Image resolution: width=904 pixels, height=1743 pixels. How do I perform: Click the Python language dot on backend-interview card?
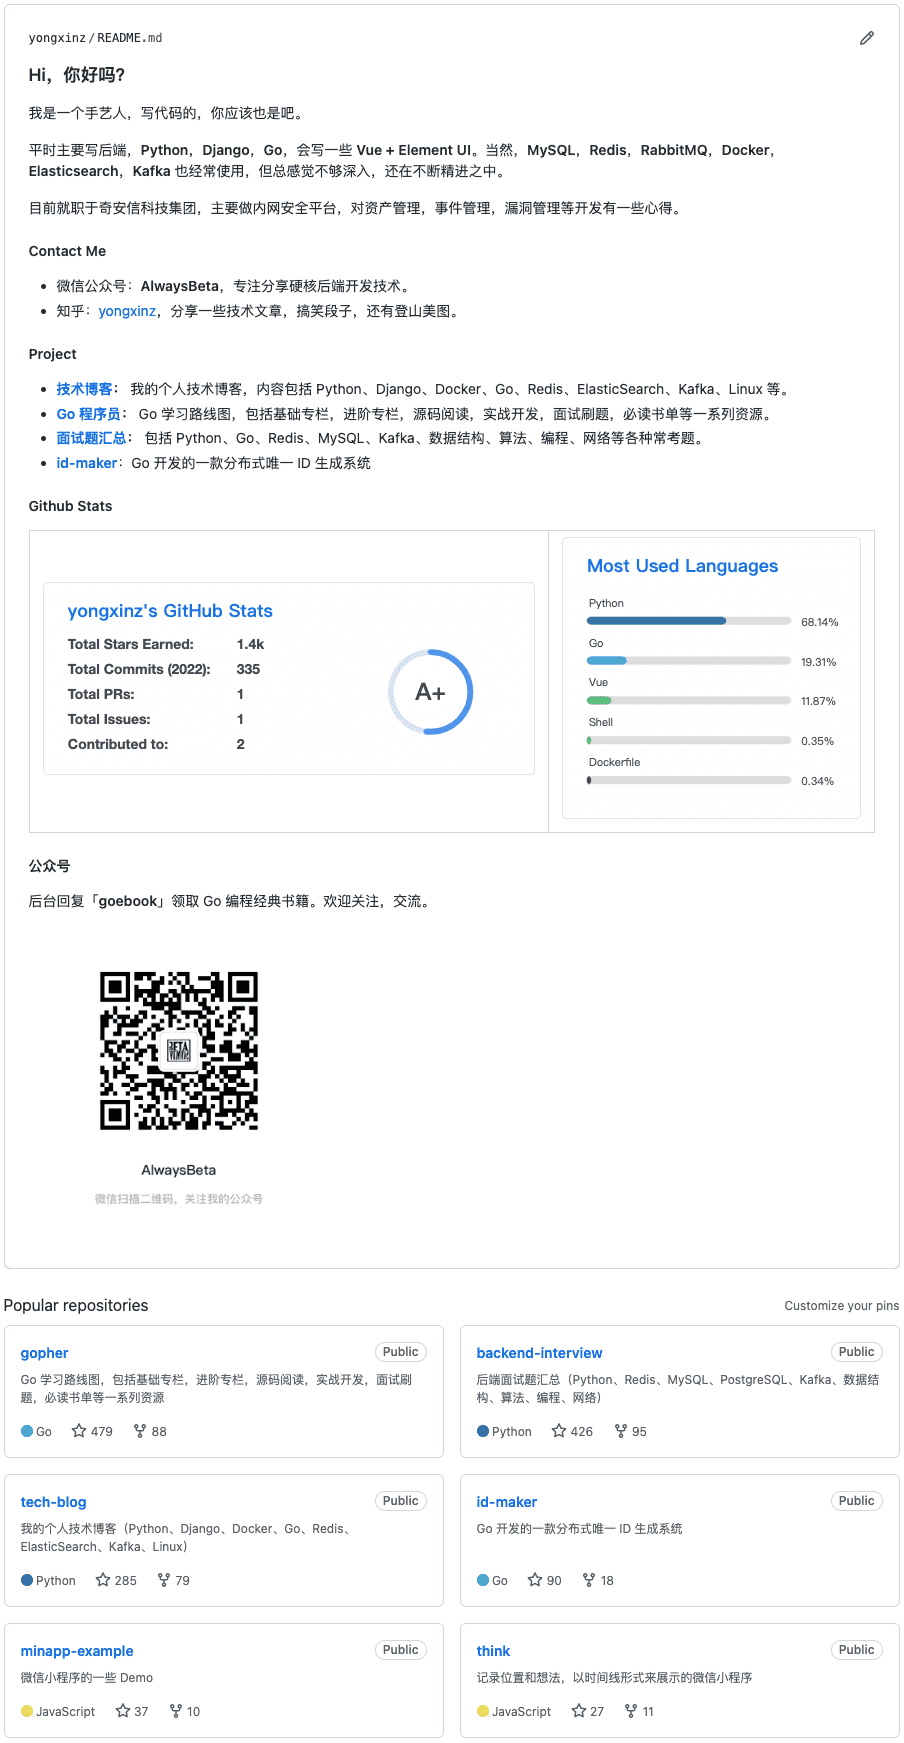coord(483,1431)
